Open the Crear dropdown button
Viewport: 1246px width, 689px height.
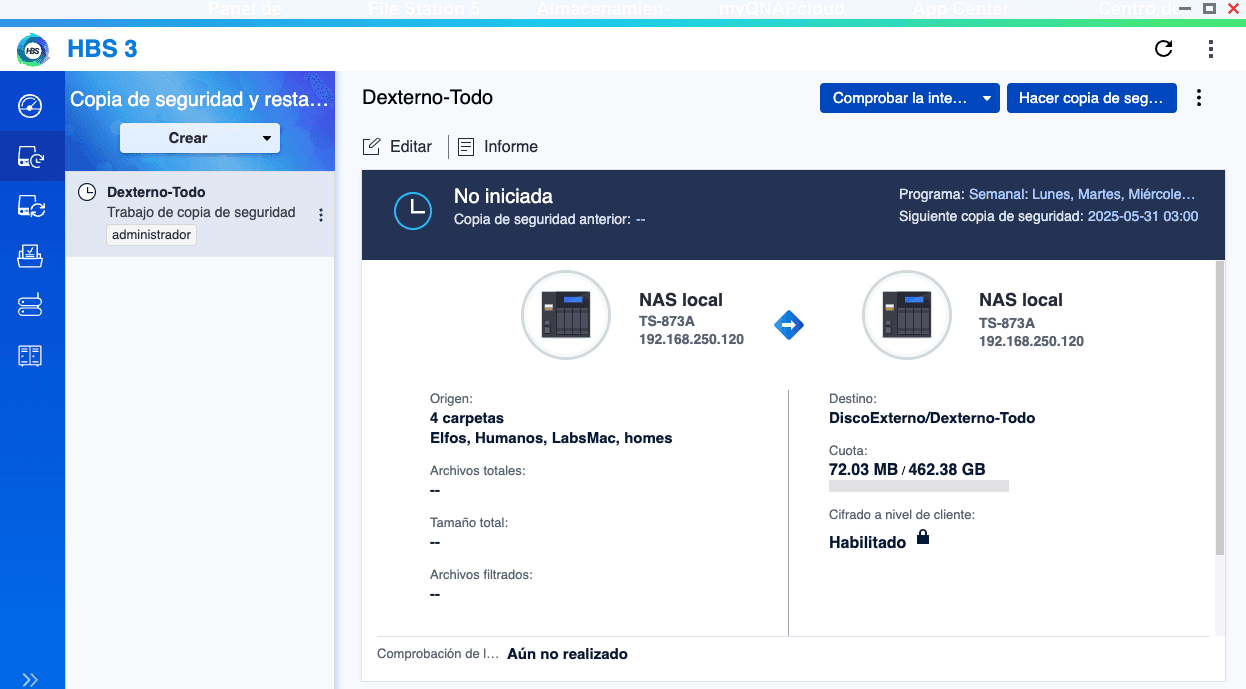tap(200, 138)
